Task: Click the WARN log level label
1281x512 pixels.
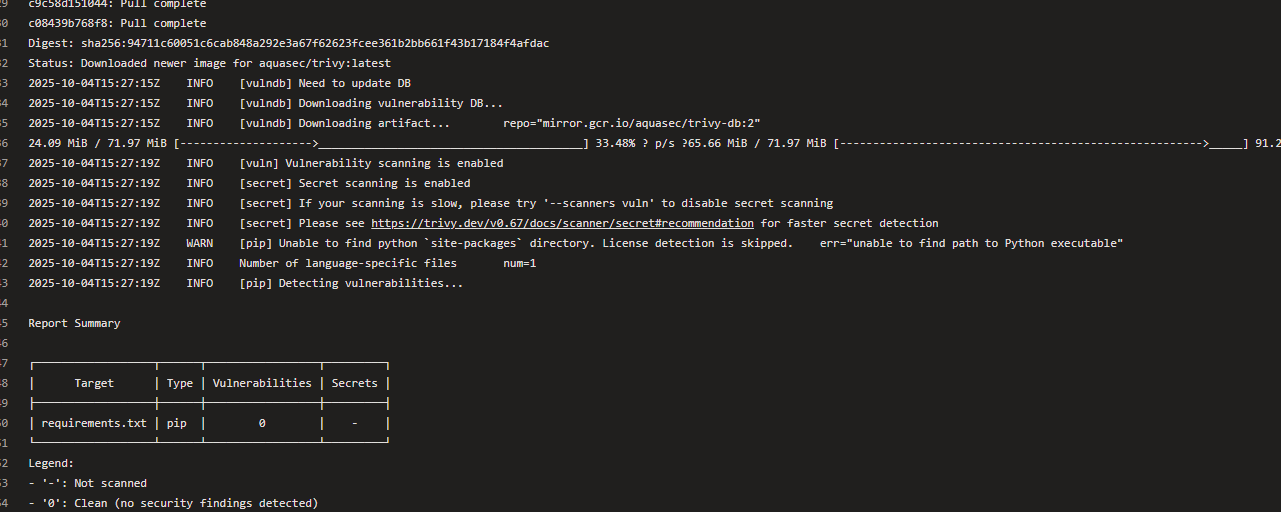Action: tap(199, 243)
